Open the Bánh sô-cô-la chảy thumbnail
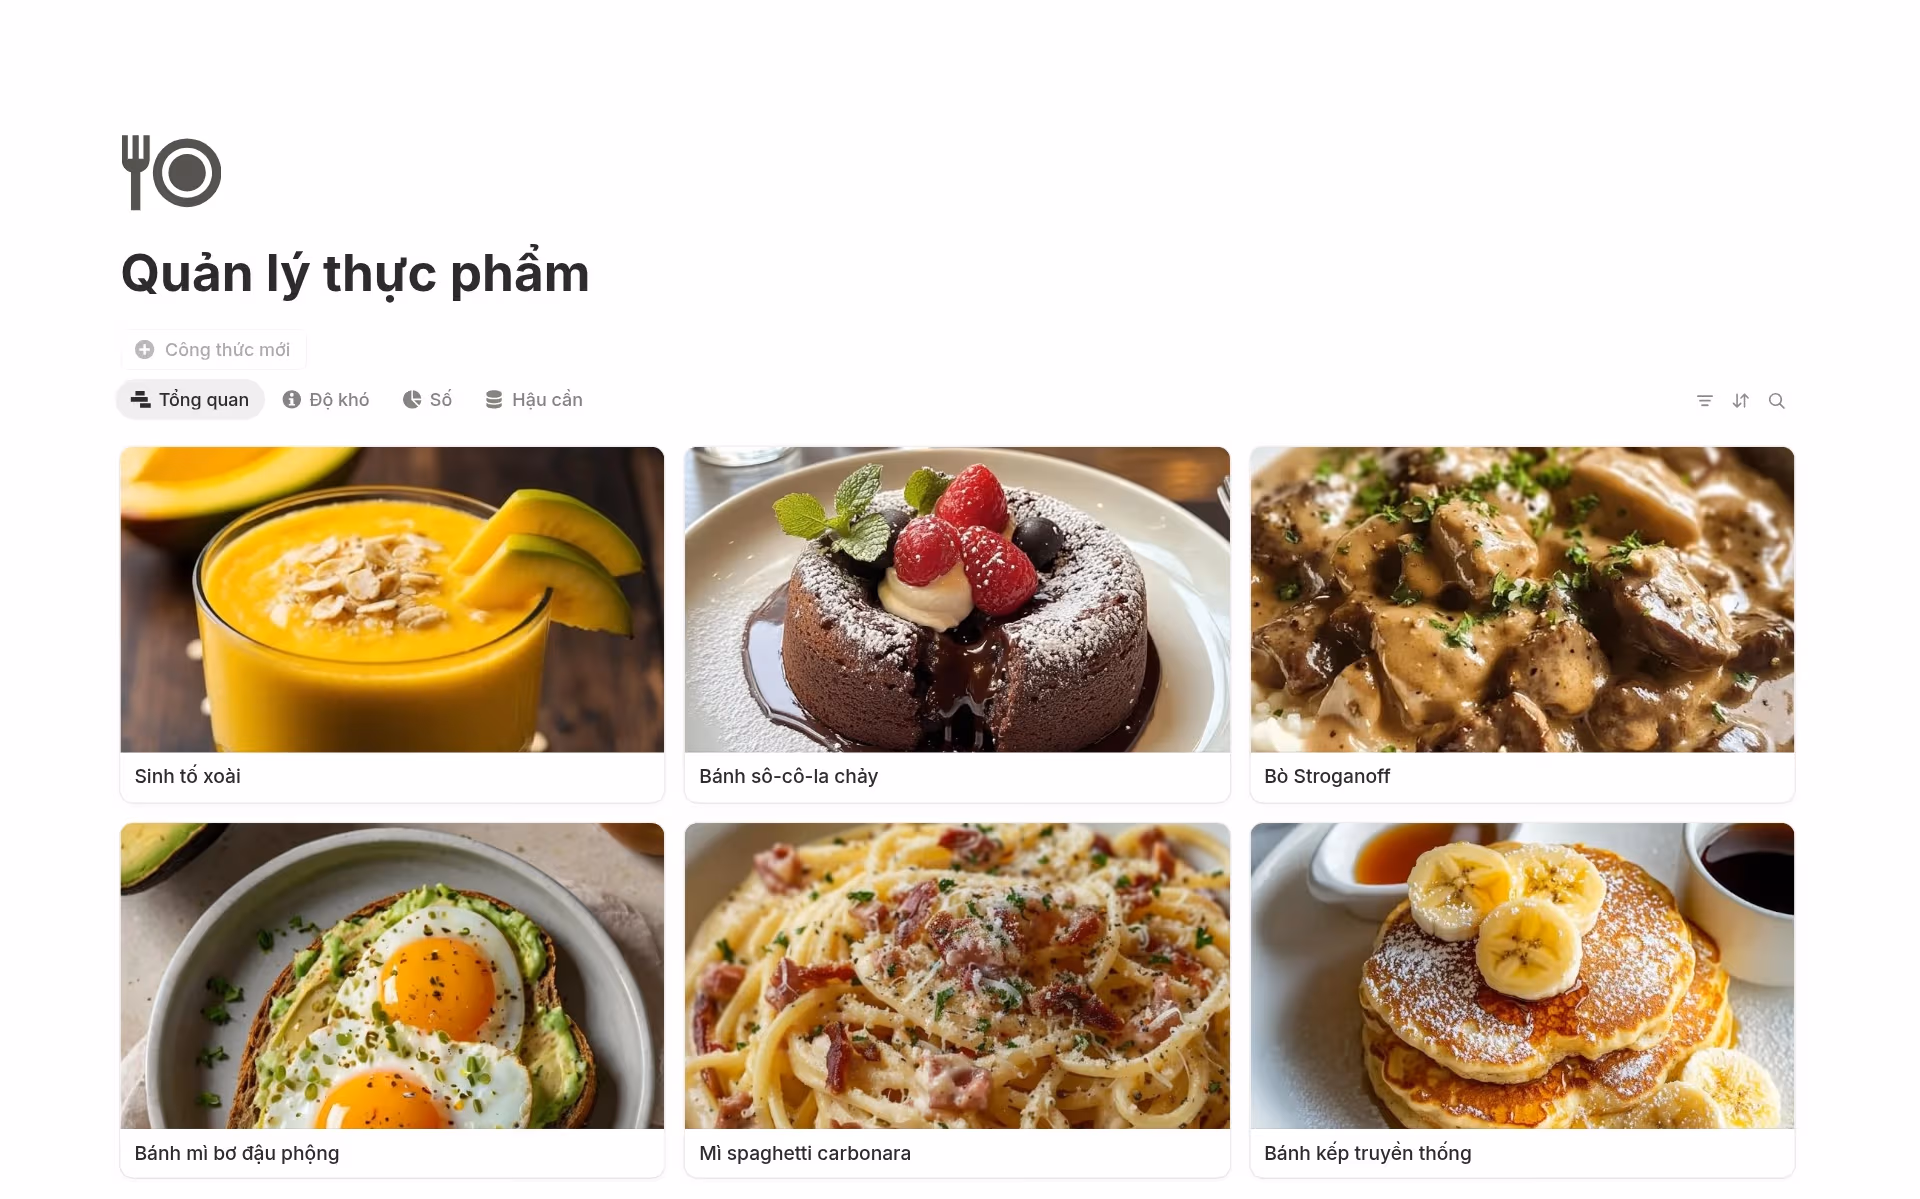Image resolution: width=1920 pixels, height=1199 pixels. tap(957, 600)
